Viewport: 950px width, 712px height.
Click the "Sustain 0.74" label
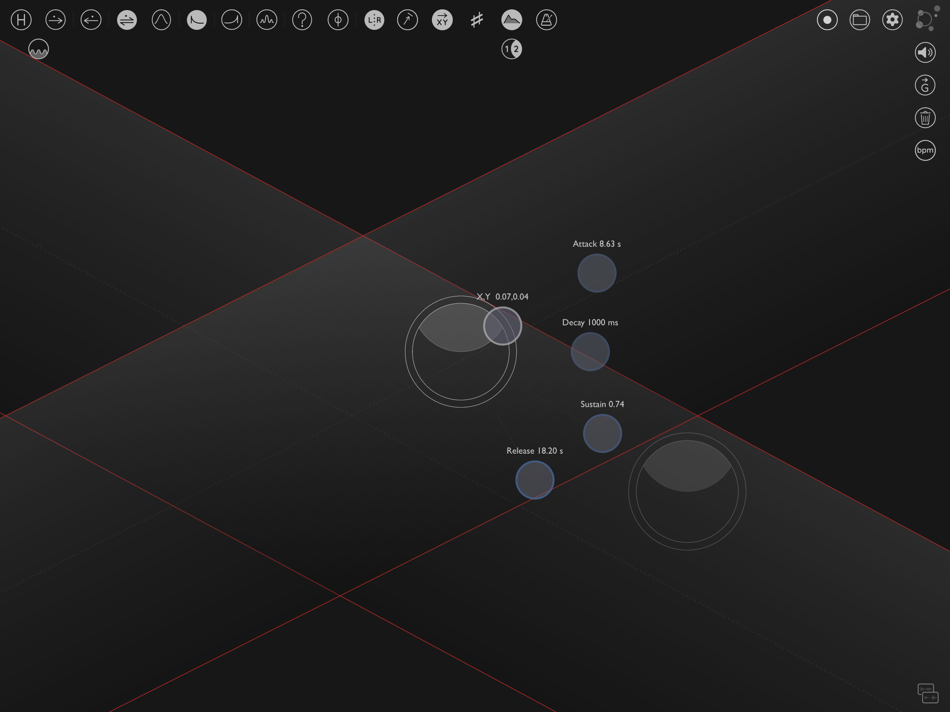[x=602, y=404]
